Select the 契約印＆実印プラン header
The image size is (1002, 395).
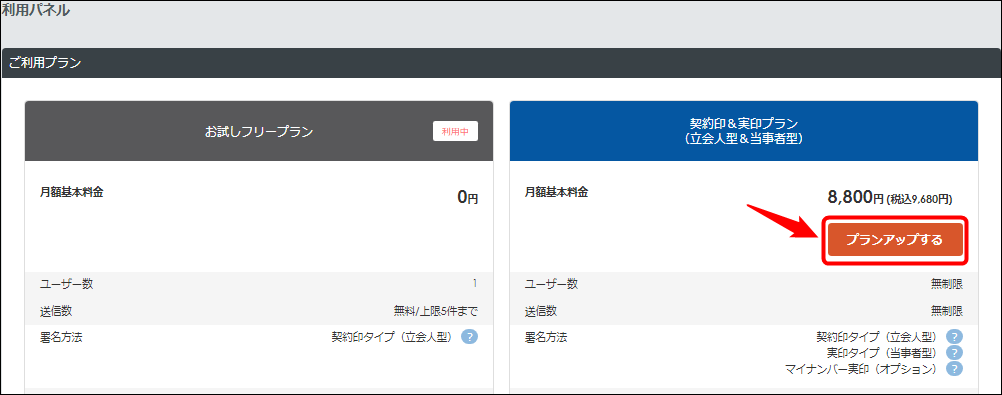[x=744, y=131]
